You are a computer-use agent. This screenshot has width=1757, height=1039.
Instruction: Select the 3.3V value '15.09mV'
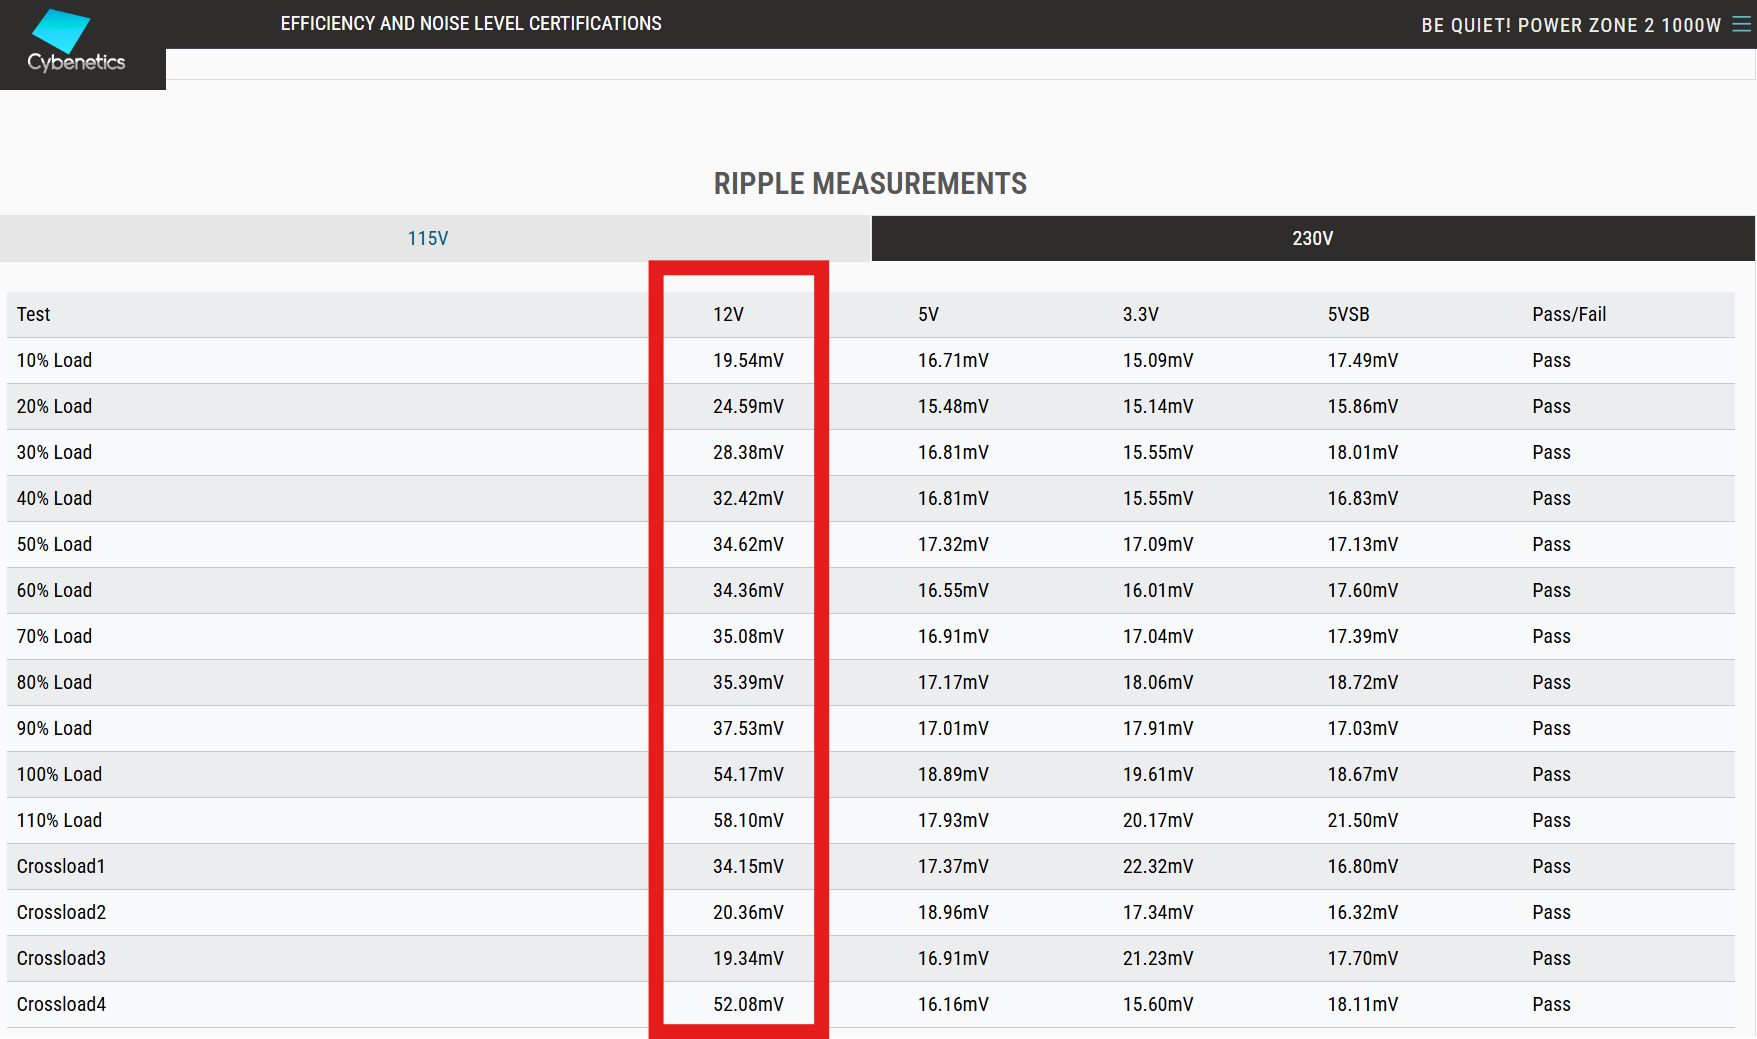click(1158, 360)
